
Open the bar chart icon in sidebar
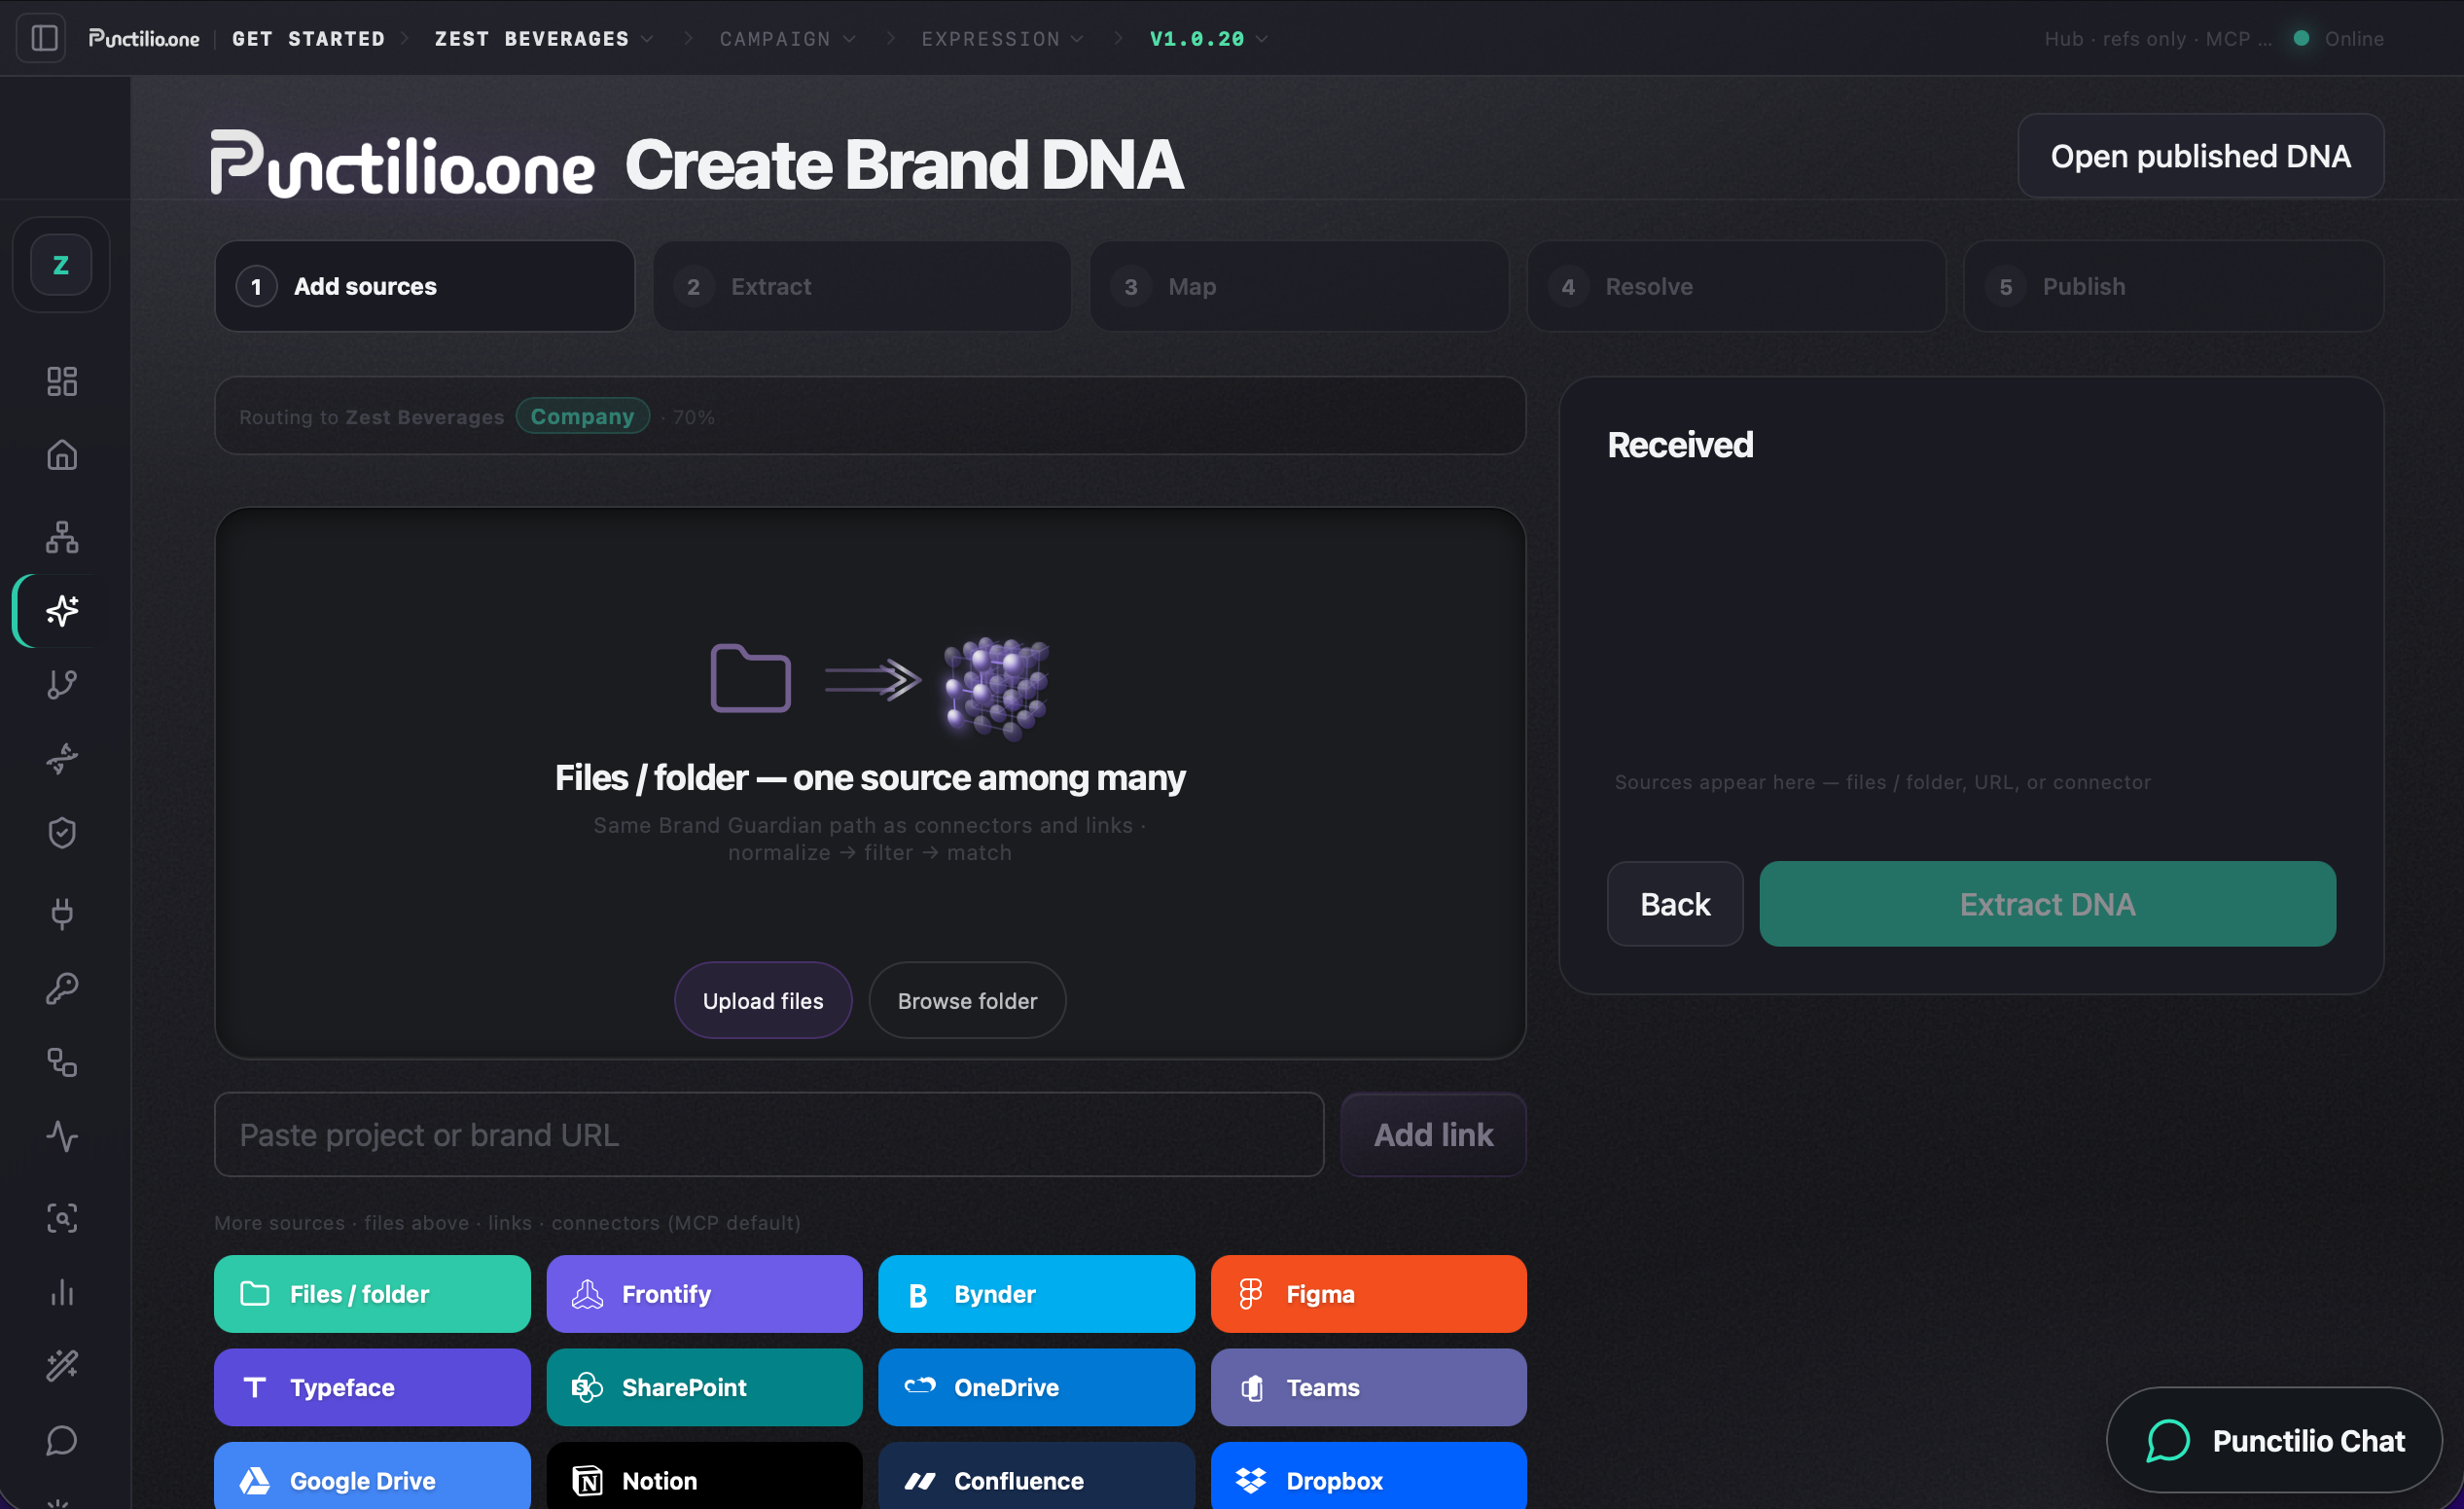click(x=62, y=1292)
